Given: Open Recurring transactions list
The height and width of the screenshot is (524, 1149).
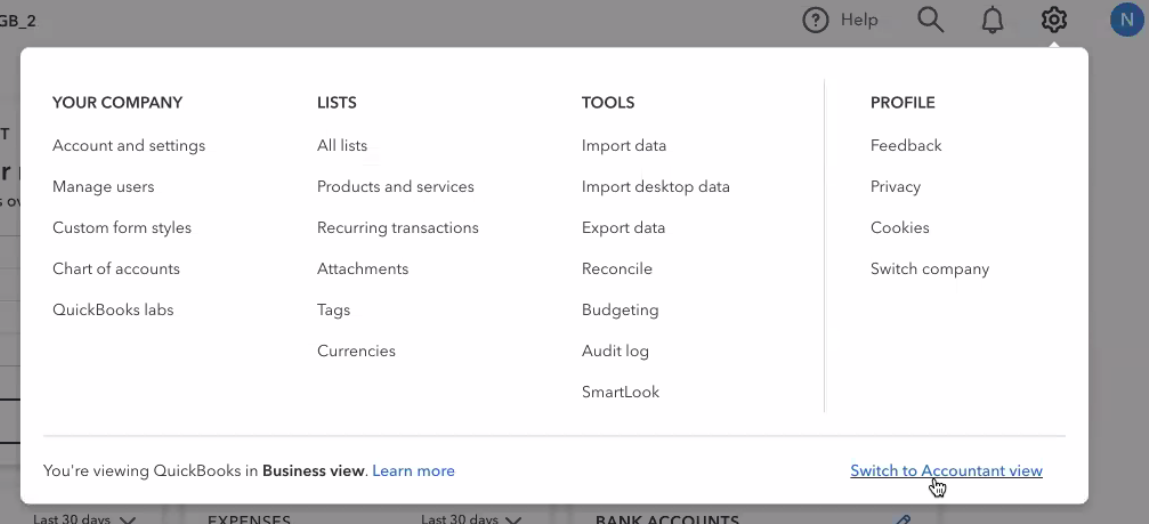Looking at the screenshot, I should 397,227.
